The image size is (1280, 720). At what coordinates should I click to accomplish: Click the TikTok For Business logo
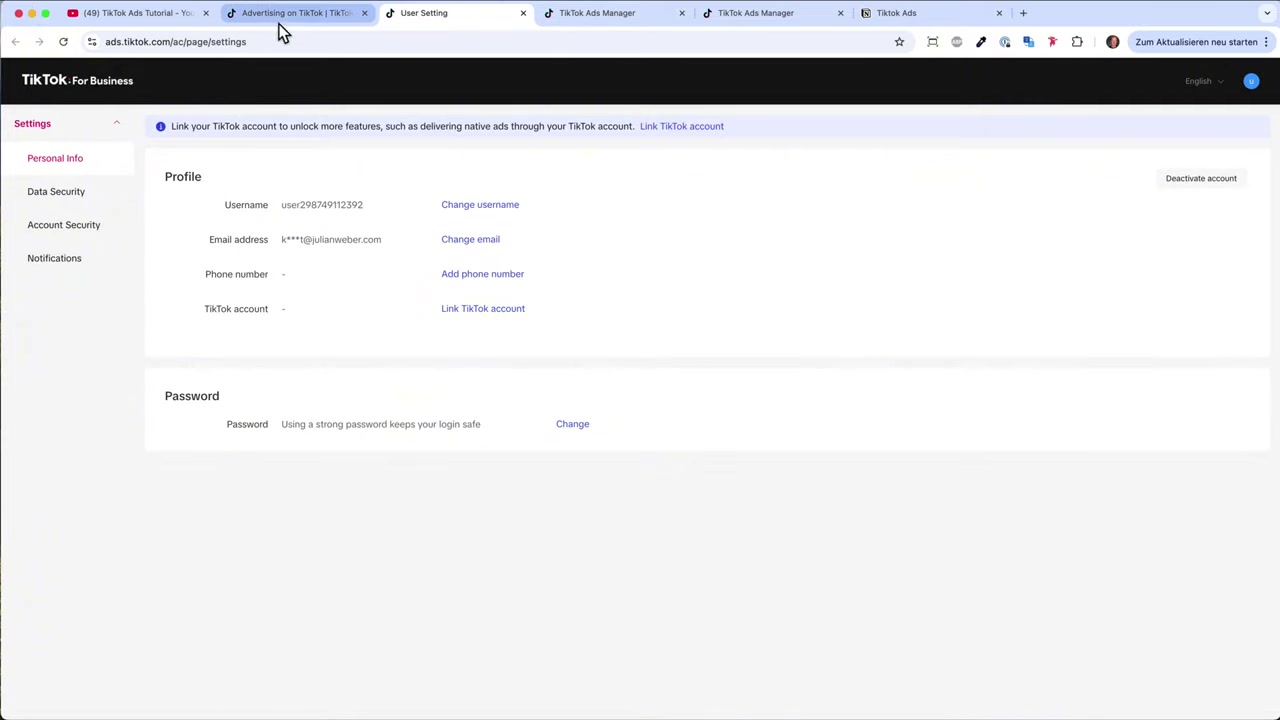[77, 80]
